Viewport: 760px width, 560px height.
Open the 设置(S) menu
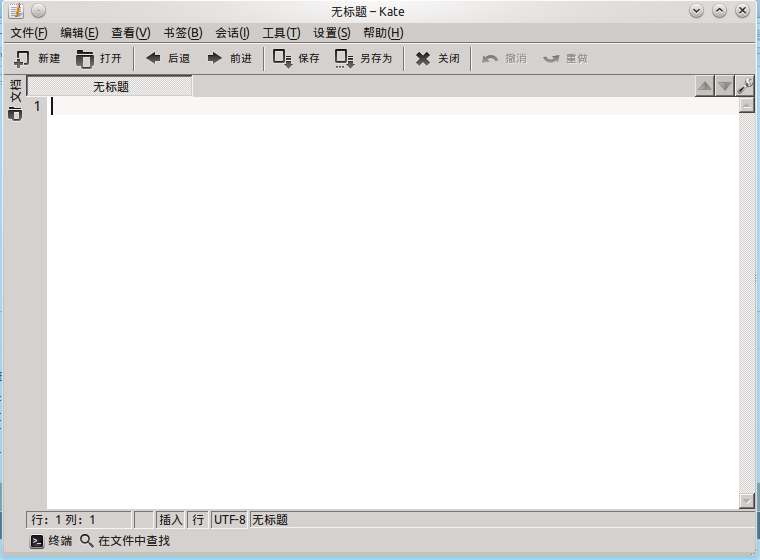(x=332, y=33)
